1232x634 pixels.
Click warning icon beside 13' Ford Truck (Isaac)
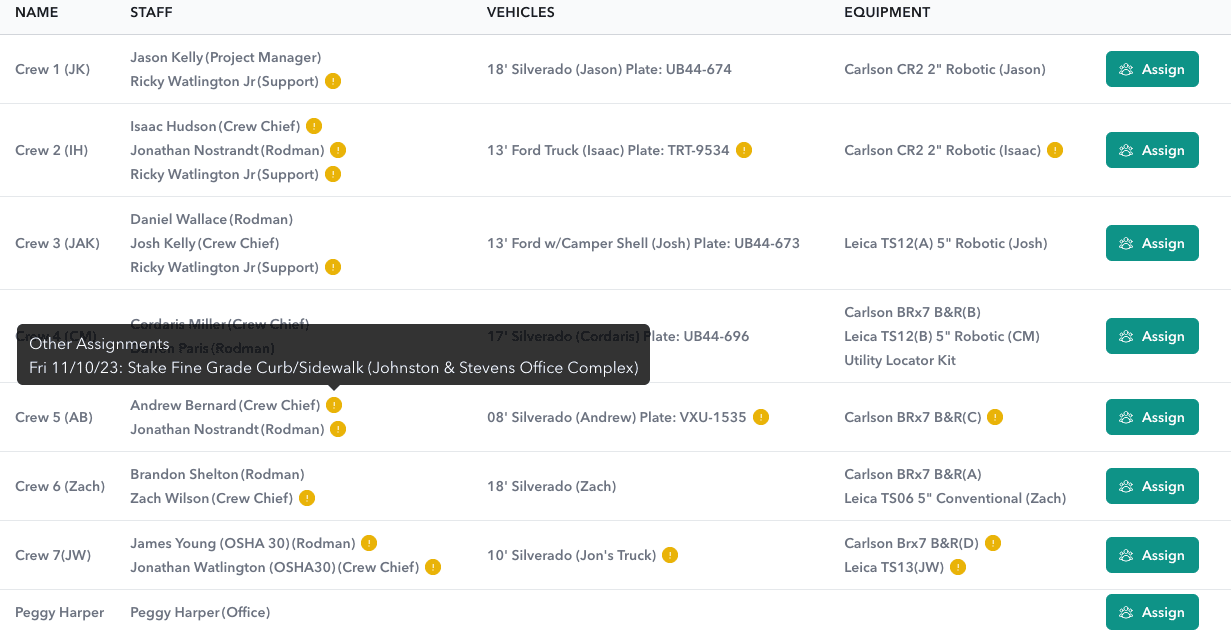tap(744, 150)
